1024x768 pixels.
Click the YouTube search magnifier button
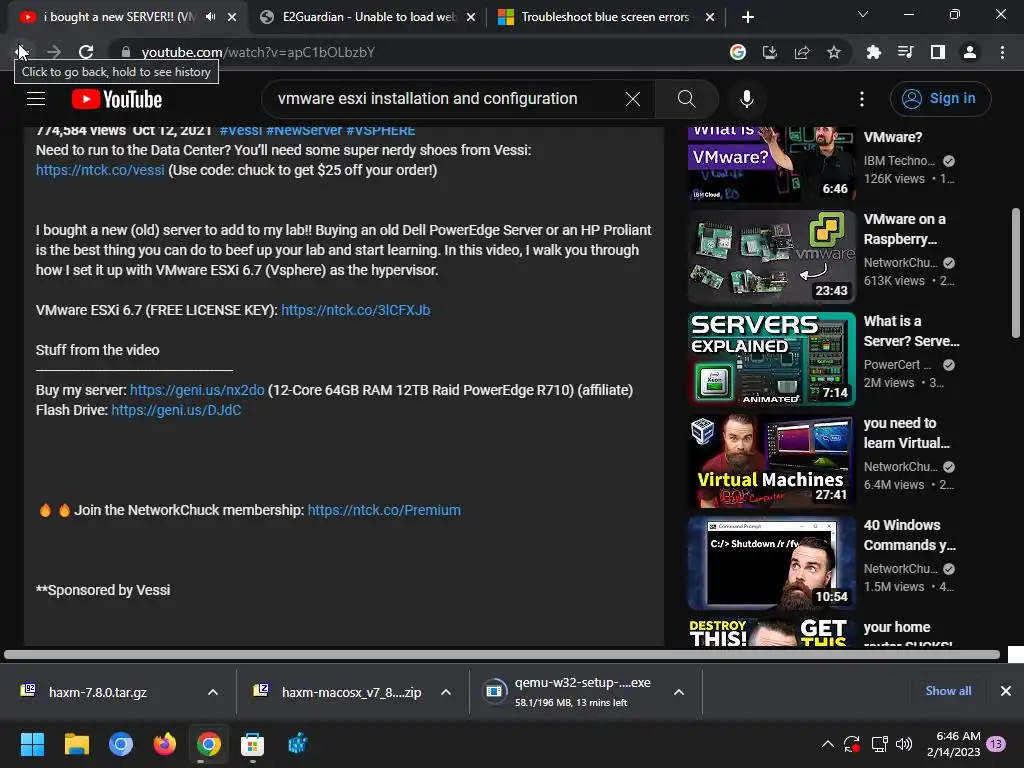(686, 99)
